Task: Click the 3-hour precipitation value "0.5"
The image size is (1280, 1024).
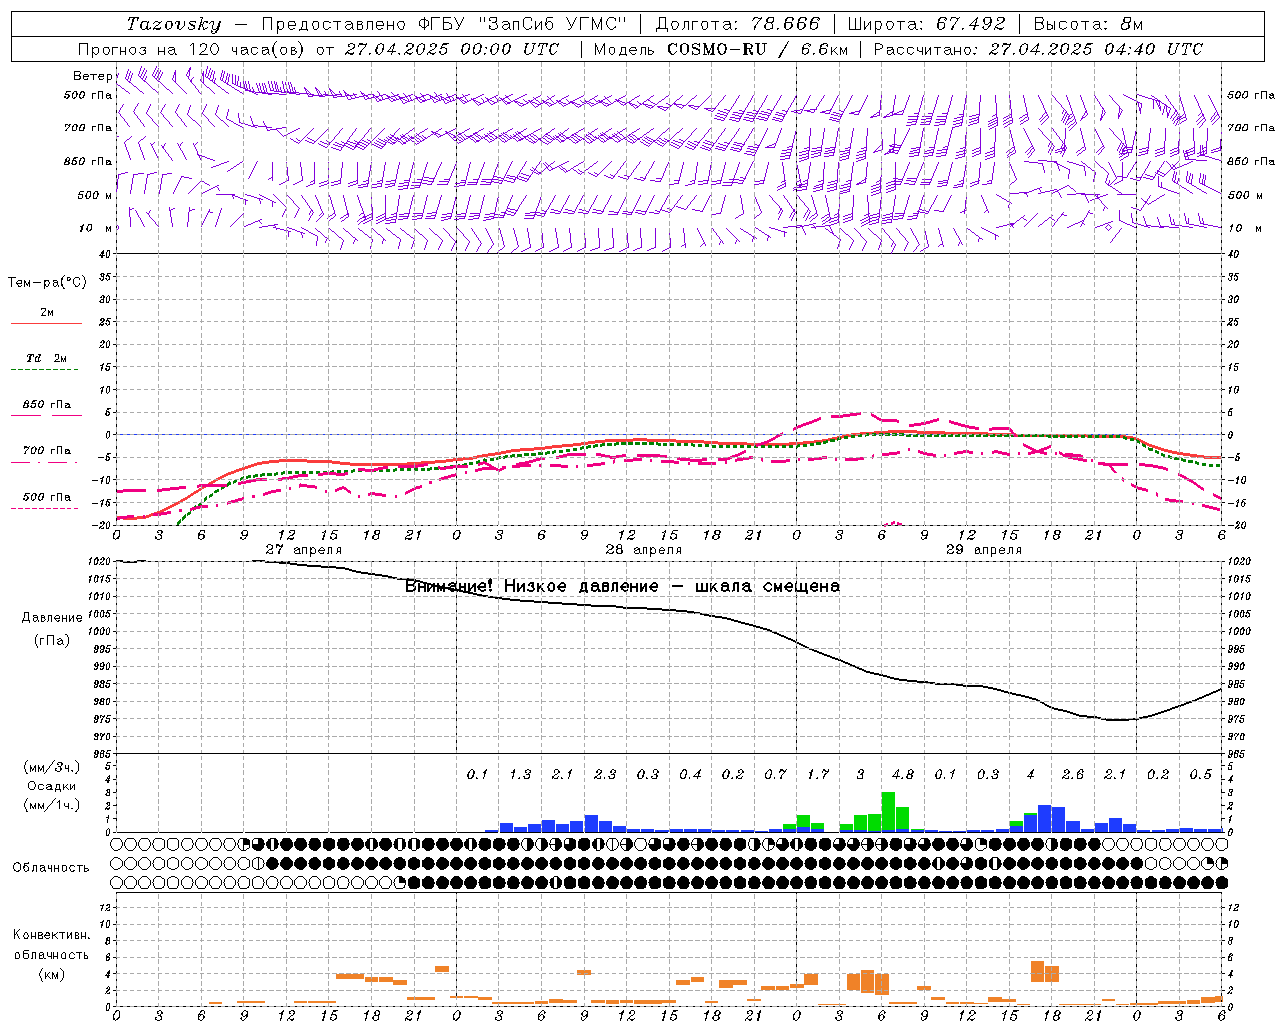Action: tap(1201, 774)
